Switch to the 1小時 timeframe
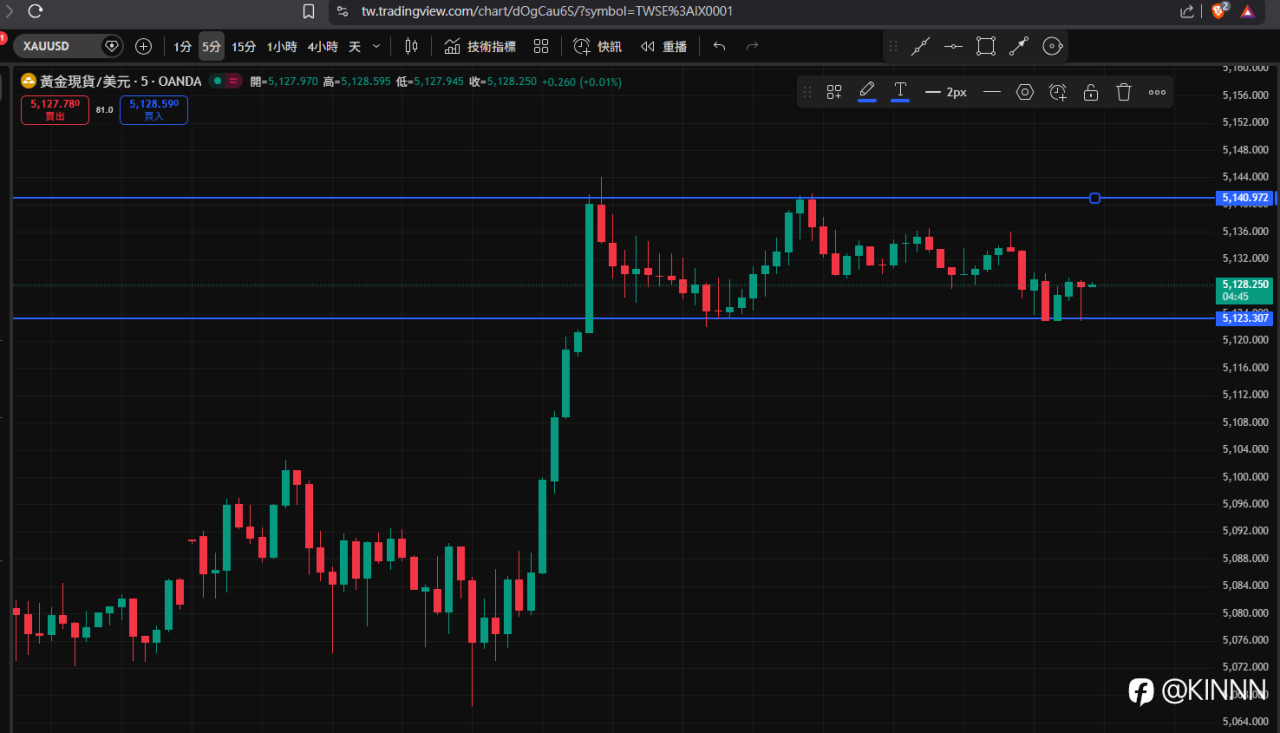1280x733 pixels. (x=282, y=46)
